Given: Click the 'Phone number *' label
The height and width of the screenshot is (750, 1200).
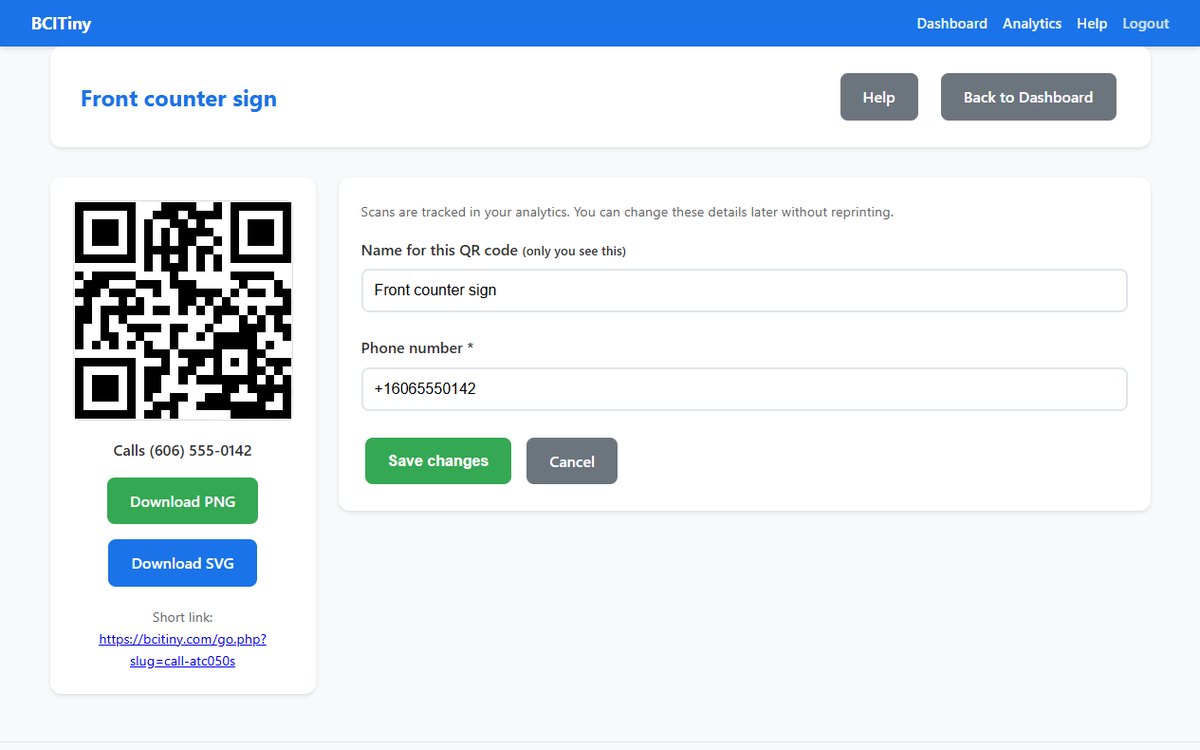Looking at the screenshot, I should tap(417, 348).
